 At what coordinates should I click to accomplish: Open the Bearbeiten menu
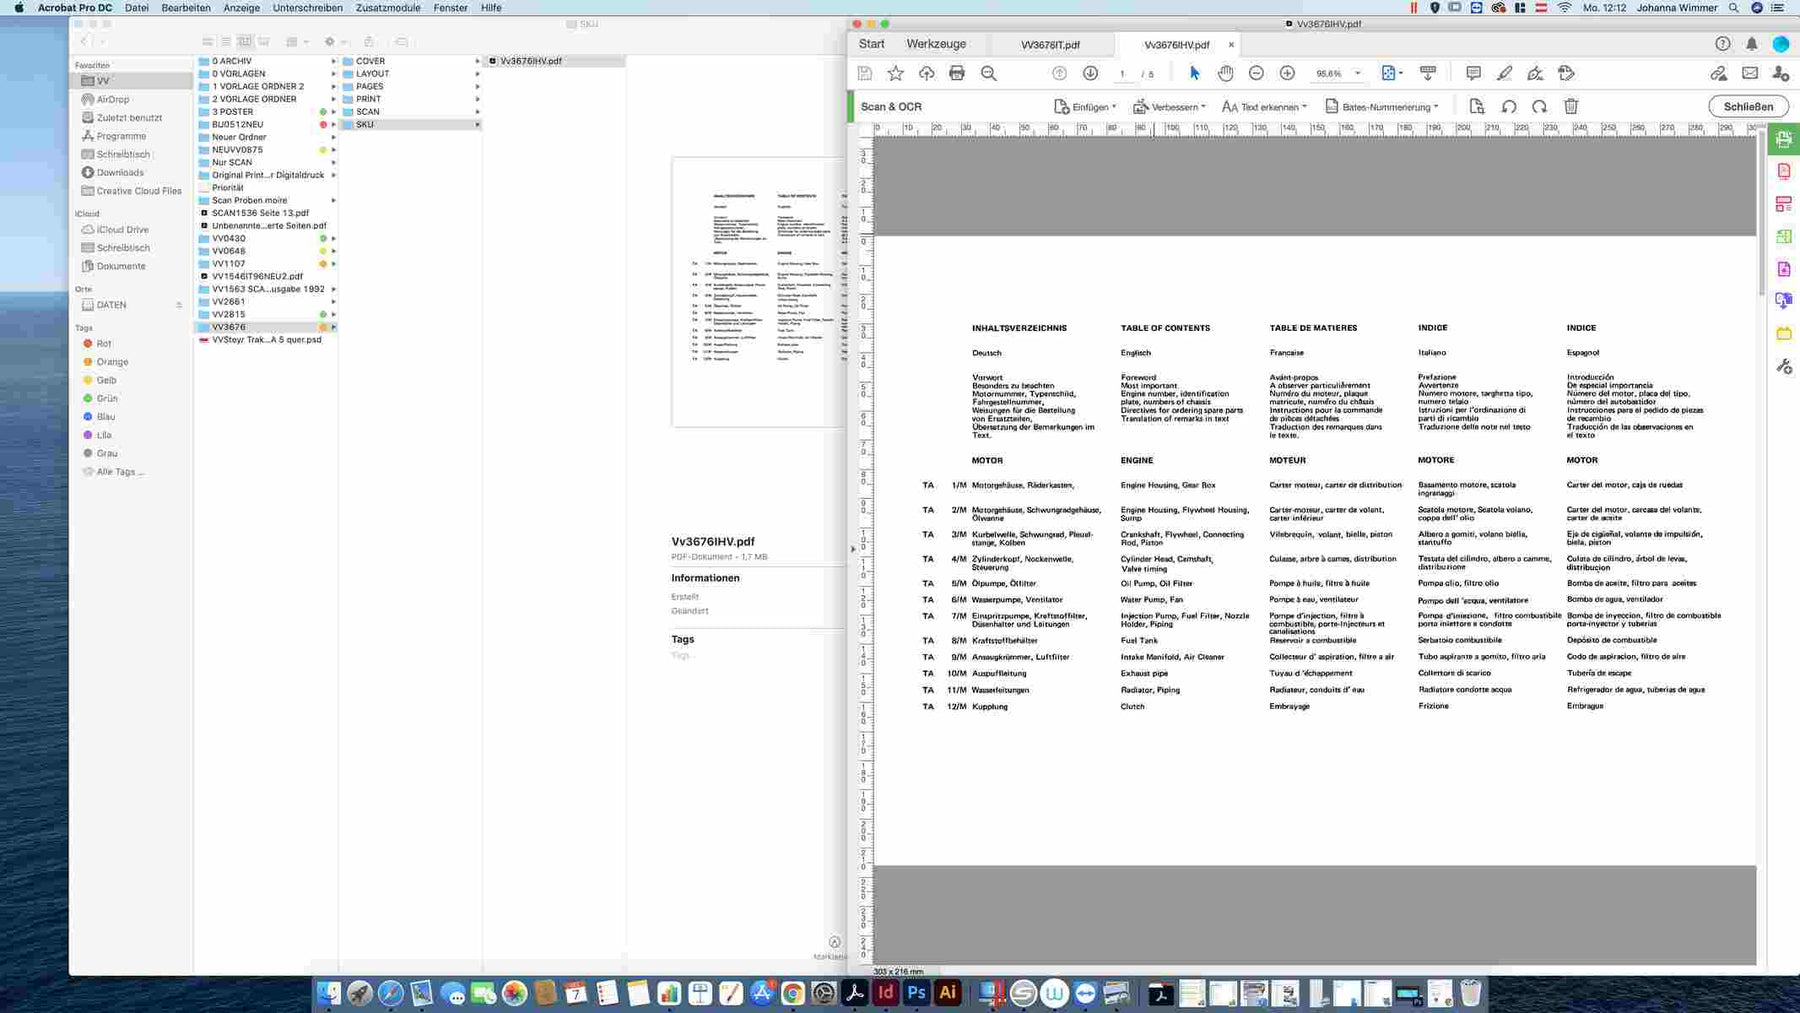186,8
